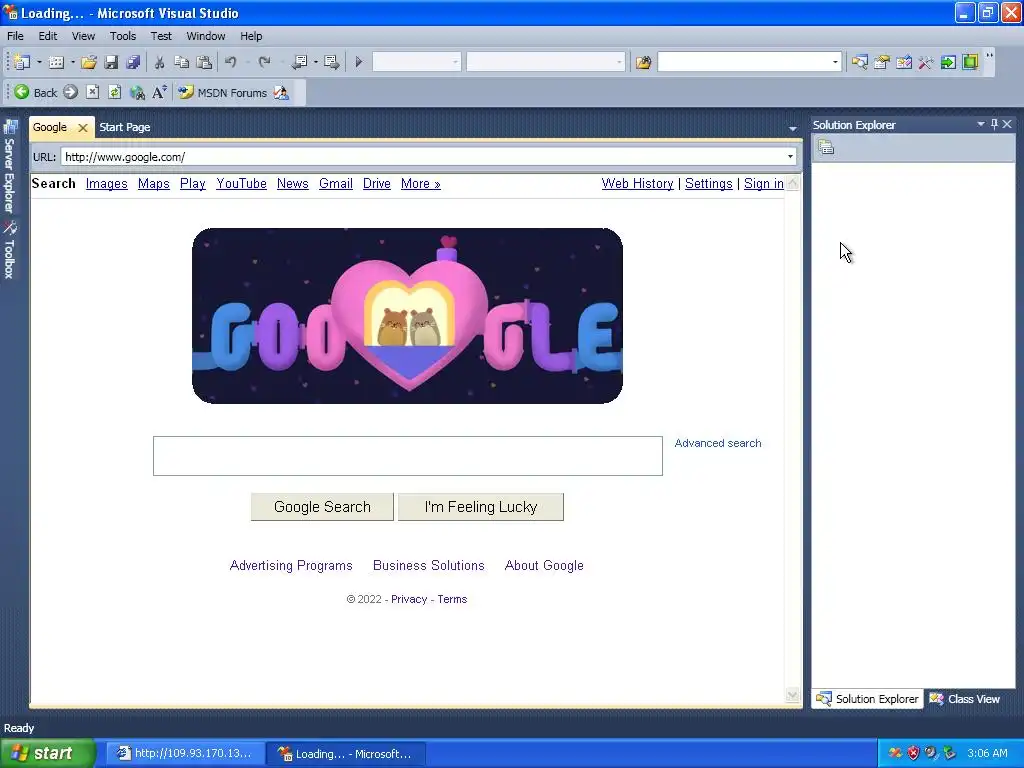Click the web Back green arrow

tap(22, 92)
